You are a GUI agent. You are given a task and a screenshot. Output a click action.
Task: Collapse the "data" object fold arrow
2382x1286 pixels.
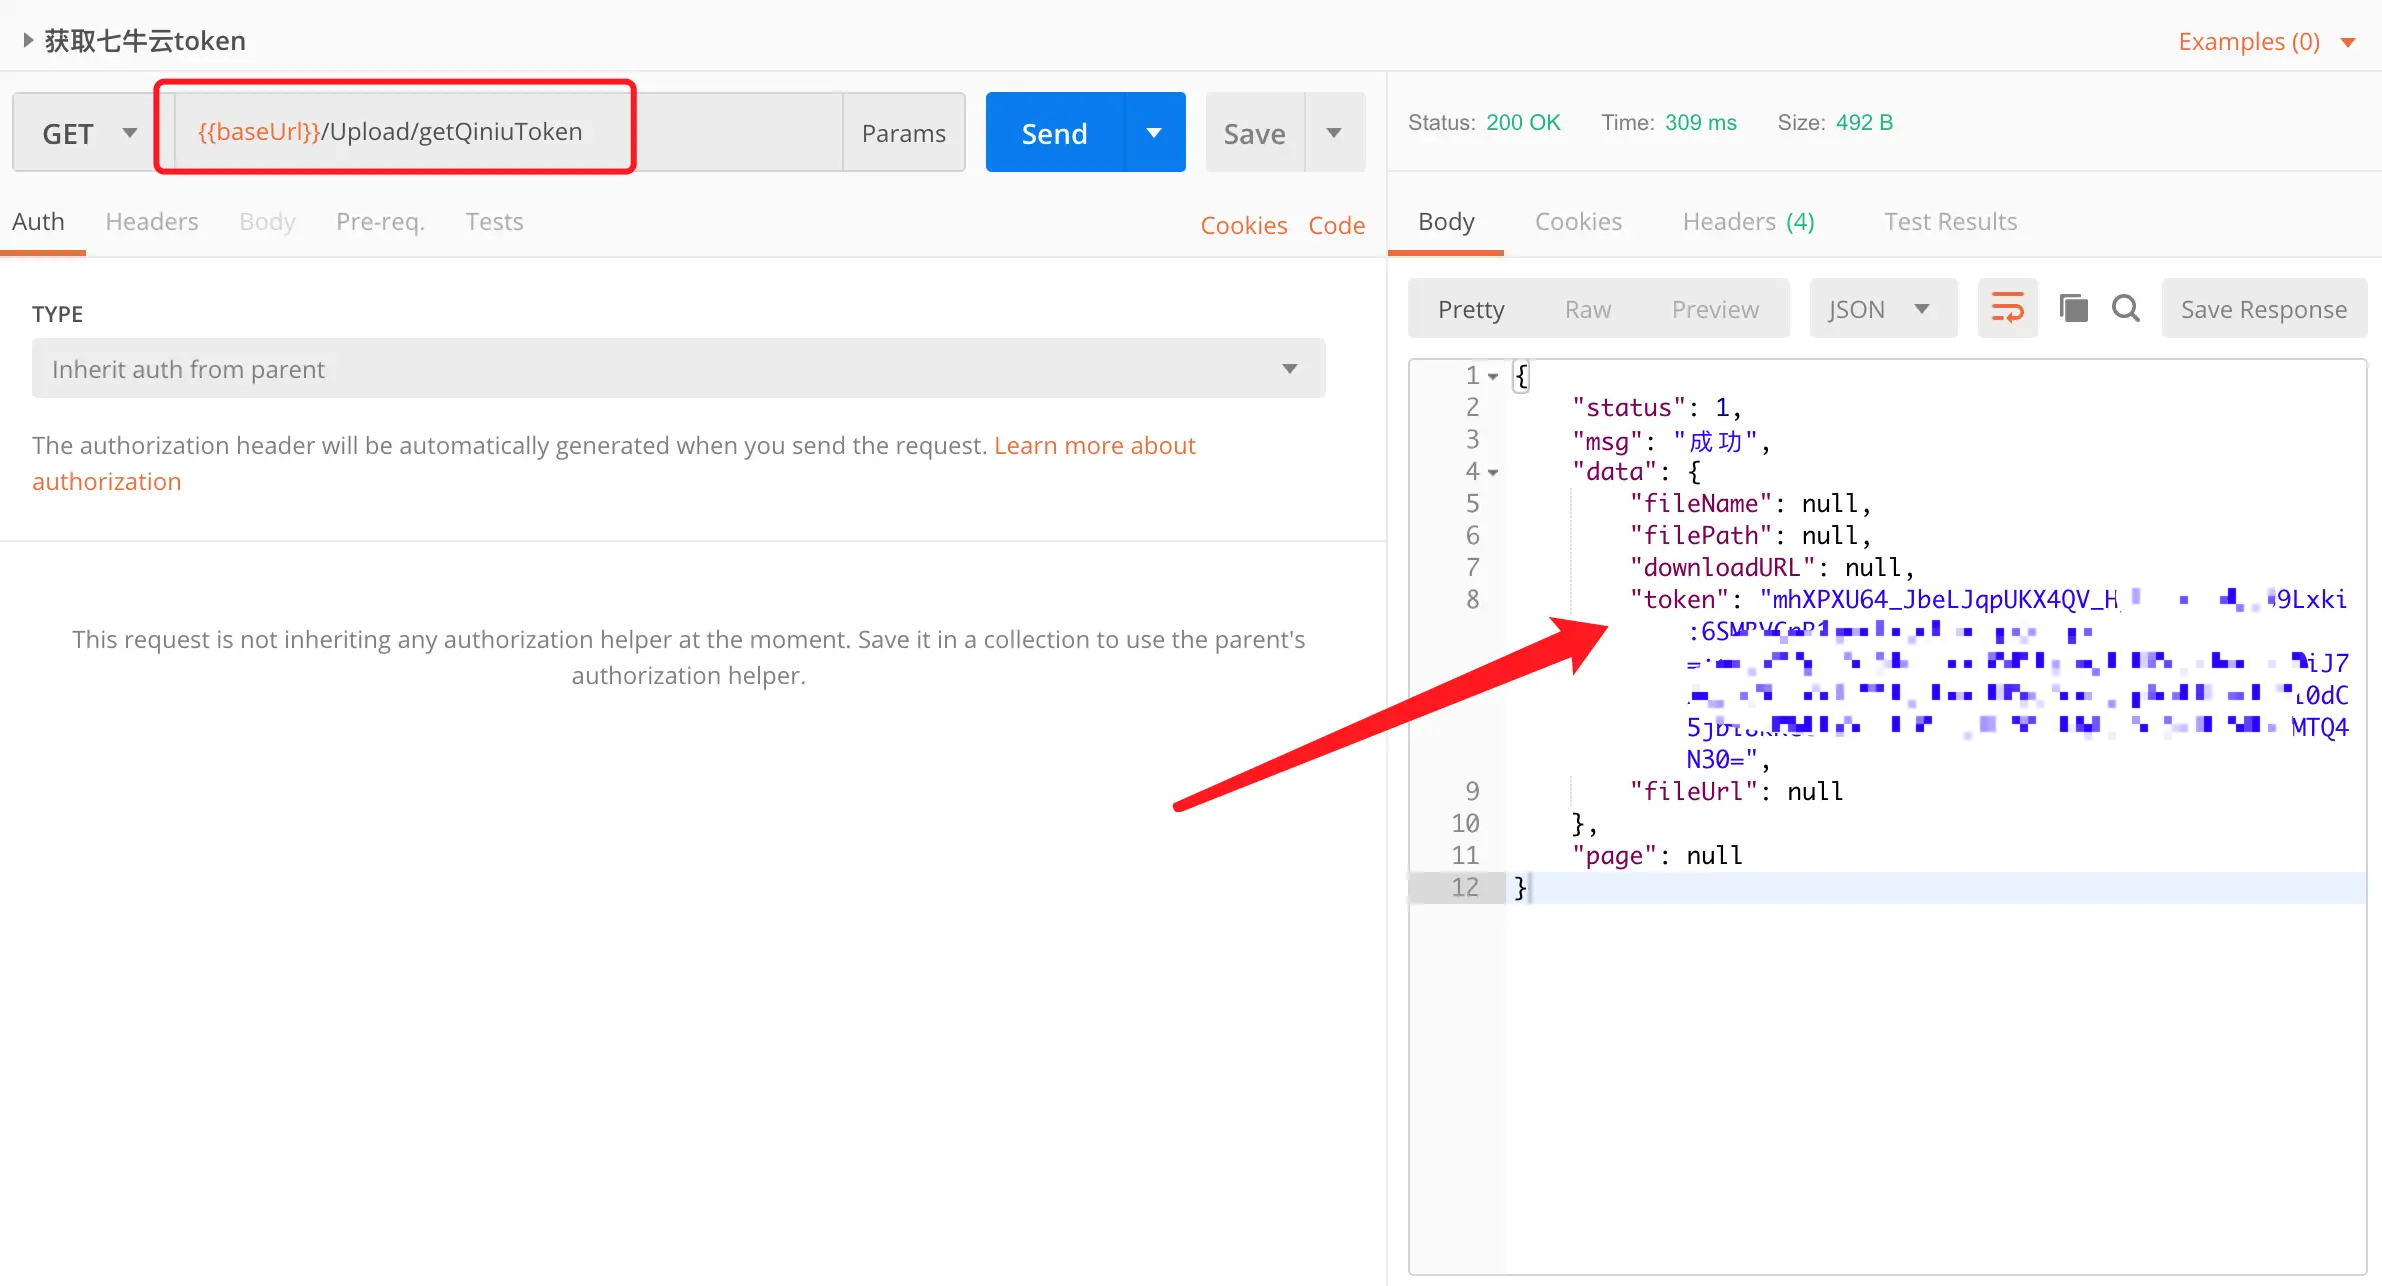click(x=1493, y=472)
